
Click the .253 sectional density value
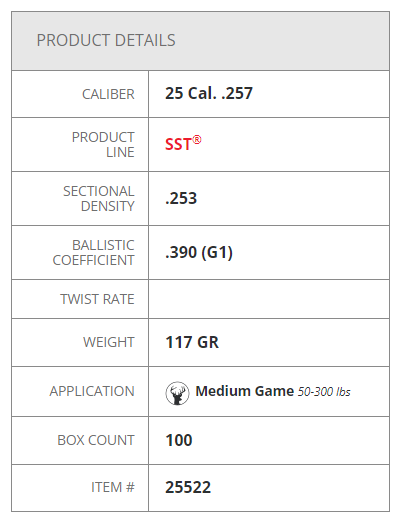[181, 198]
